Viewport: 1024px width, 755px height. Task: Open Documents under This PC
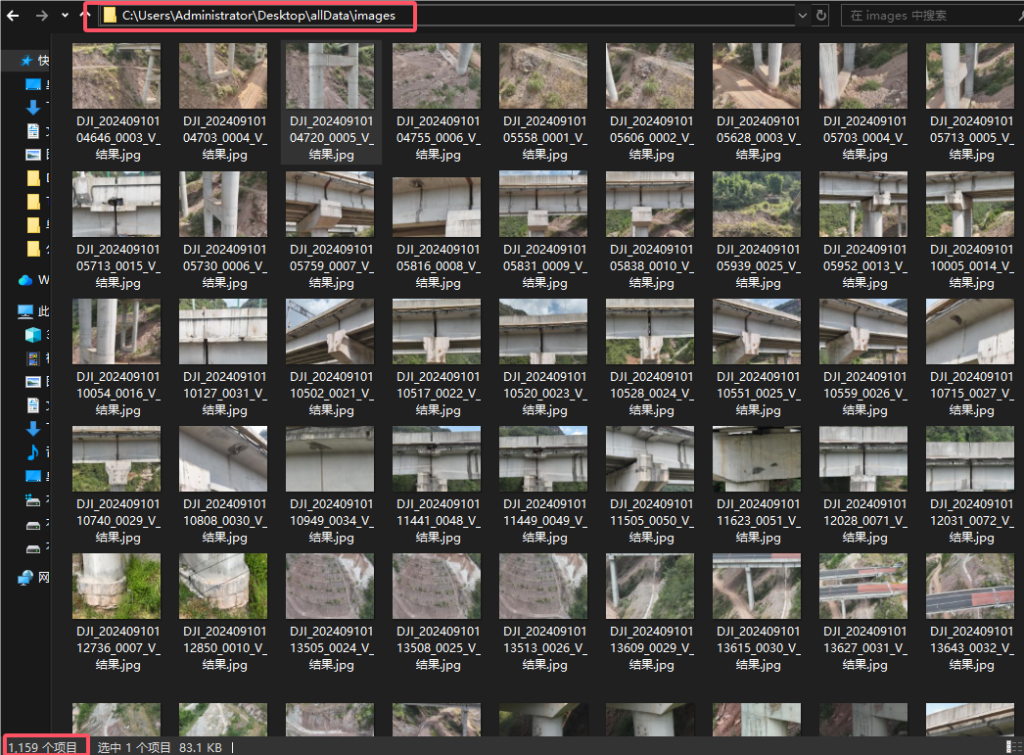pyautogui.click(x=33, y=406)
